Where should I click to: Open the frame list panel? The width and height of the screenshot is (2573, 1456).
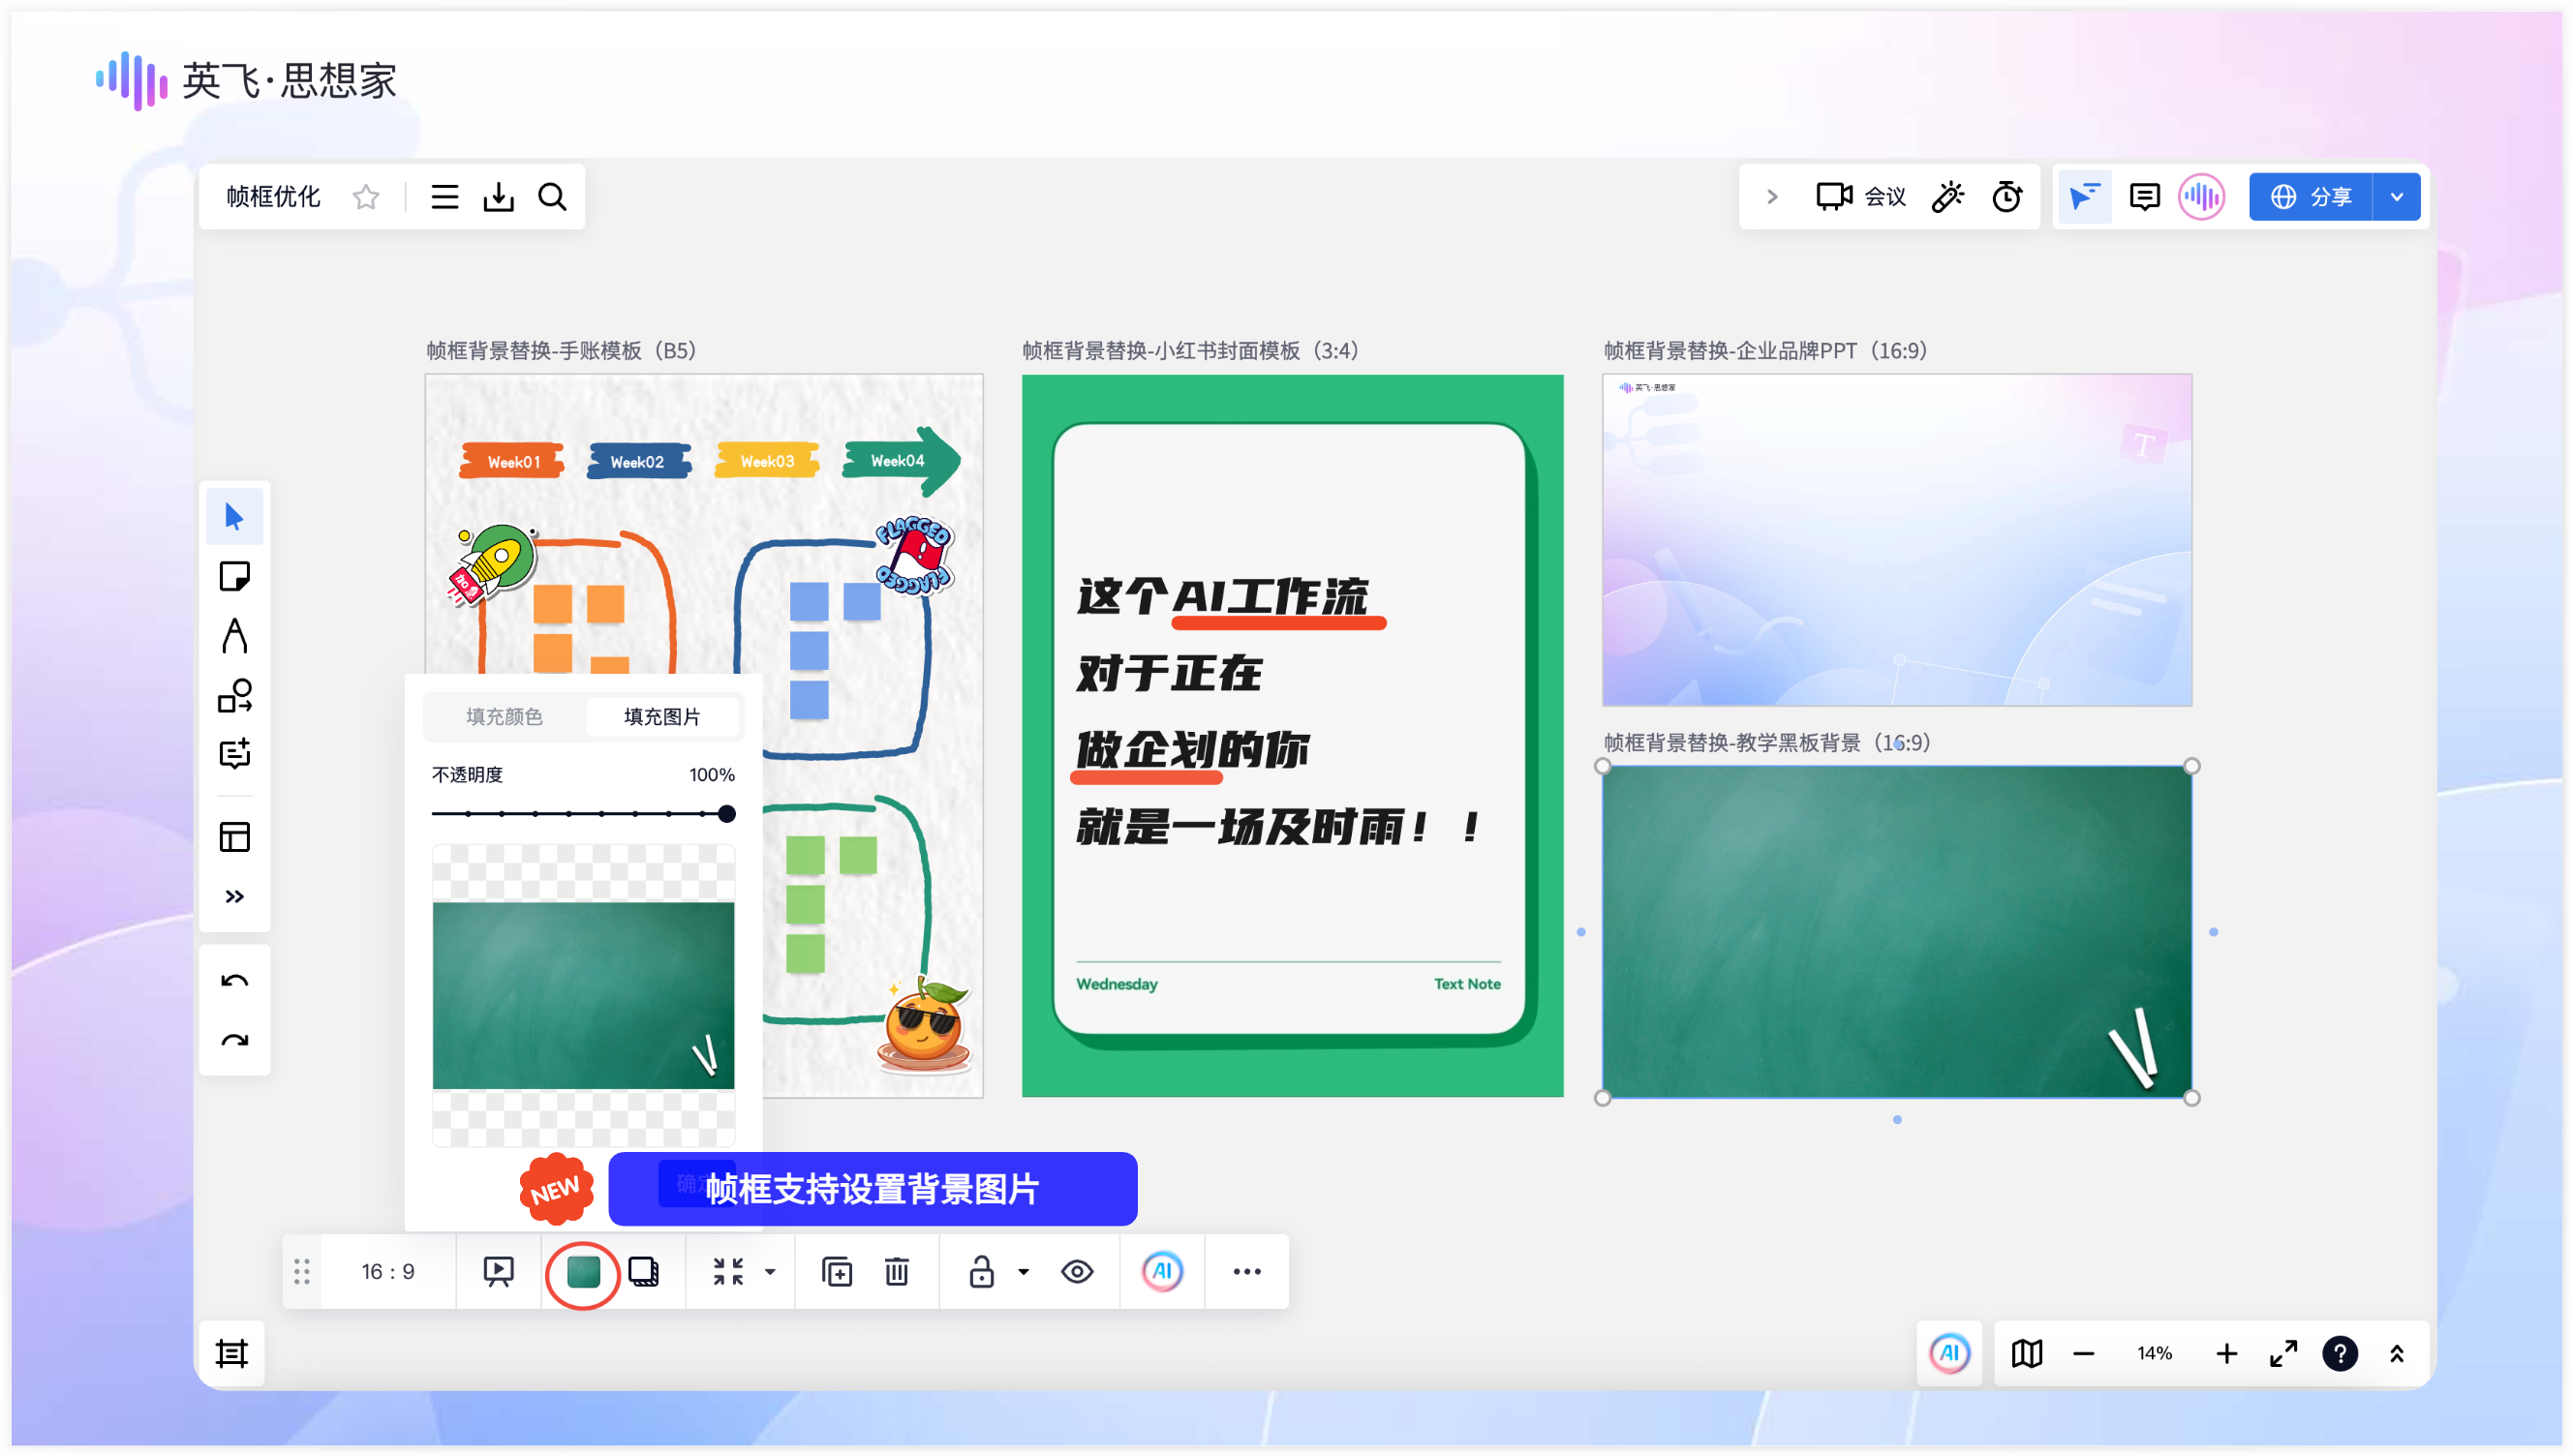point(231,1353)
